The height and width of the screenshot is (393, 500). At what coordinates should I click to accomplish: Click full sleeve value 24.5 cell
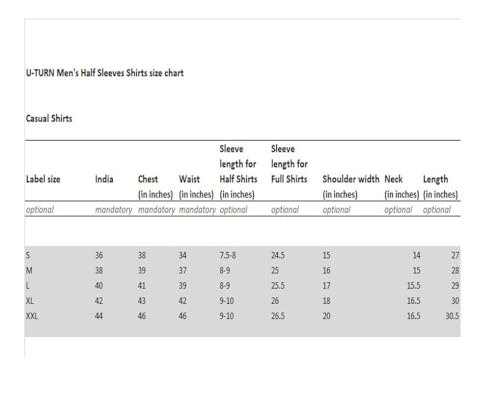278,255
